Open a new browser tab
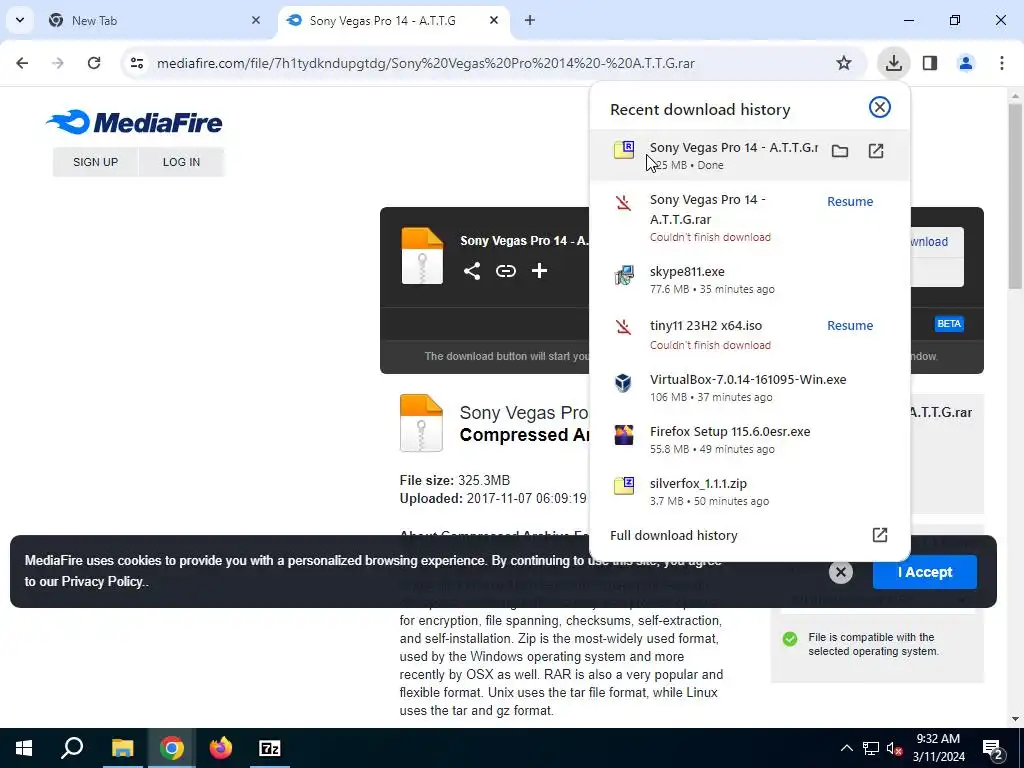The image size is (1024, 768). pyautogui.click(x=530, y=21)
